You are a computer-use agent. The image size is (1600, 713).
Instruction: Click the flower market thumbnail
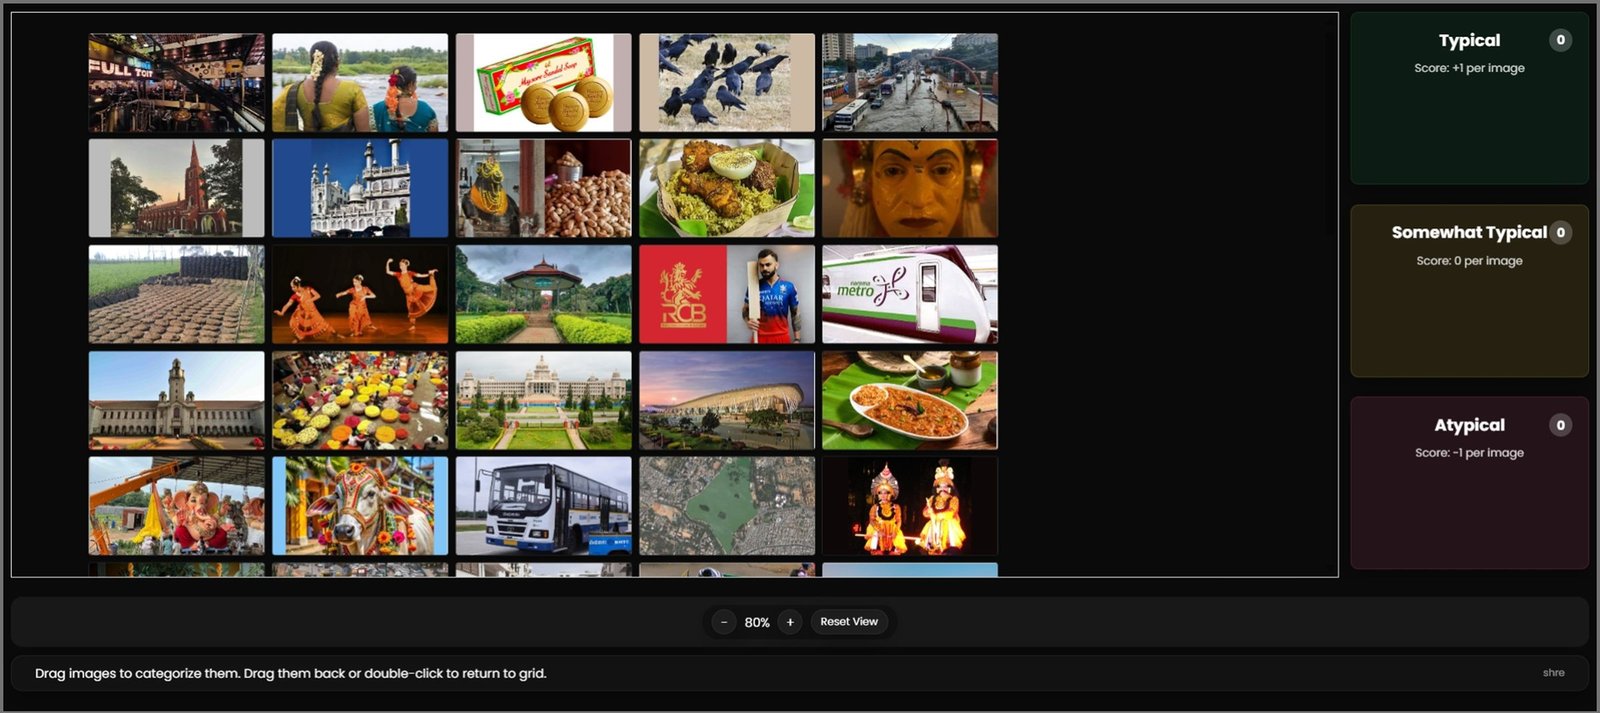tap(360, 400)
